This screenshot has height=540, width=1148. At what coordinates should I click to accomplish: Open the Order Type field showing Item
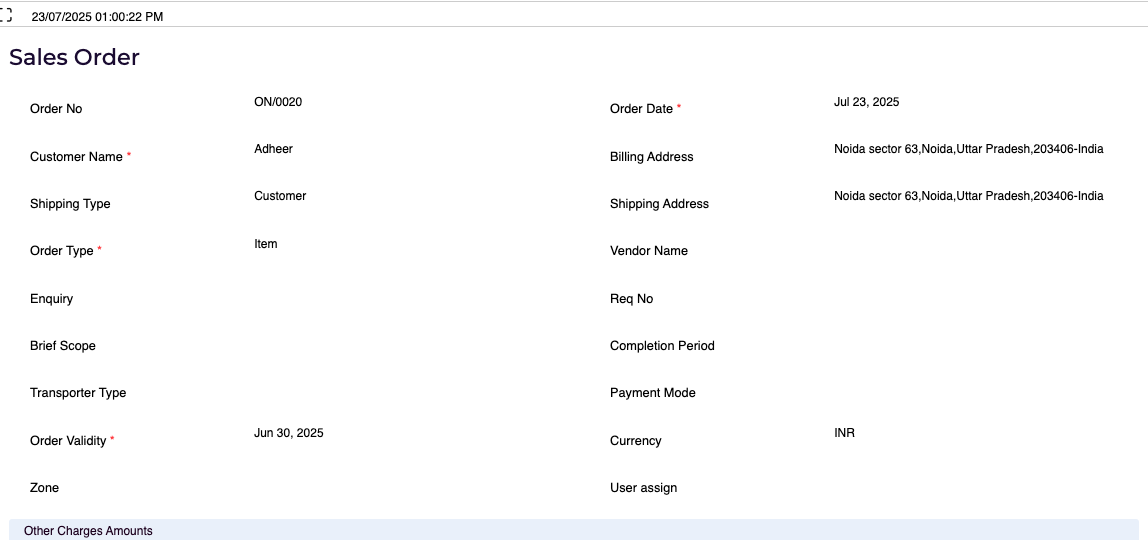pos(266,244)
